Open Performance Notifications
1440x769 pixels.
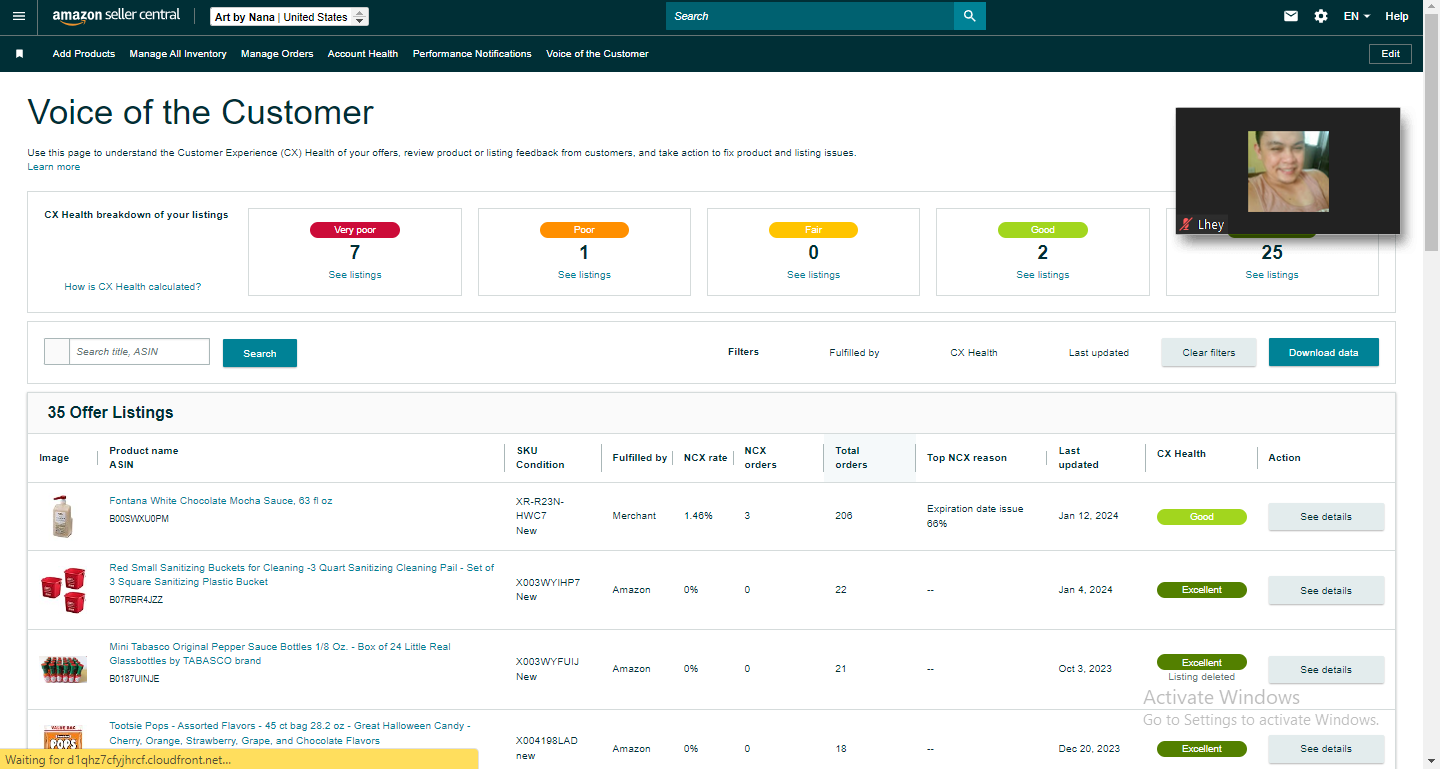coord(472,54)
